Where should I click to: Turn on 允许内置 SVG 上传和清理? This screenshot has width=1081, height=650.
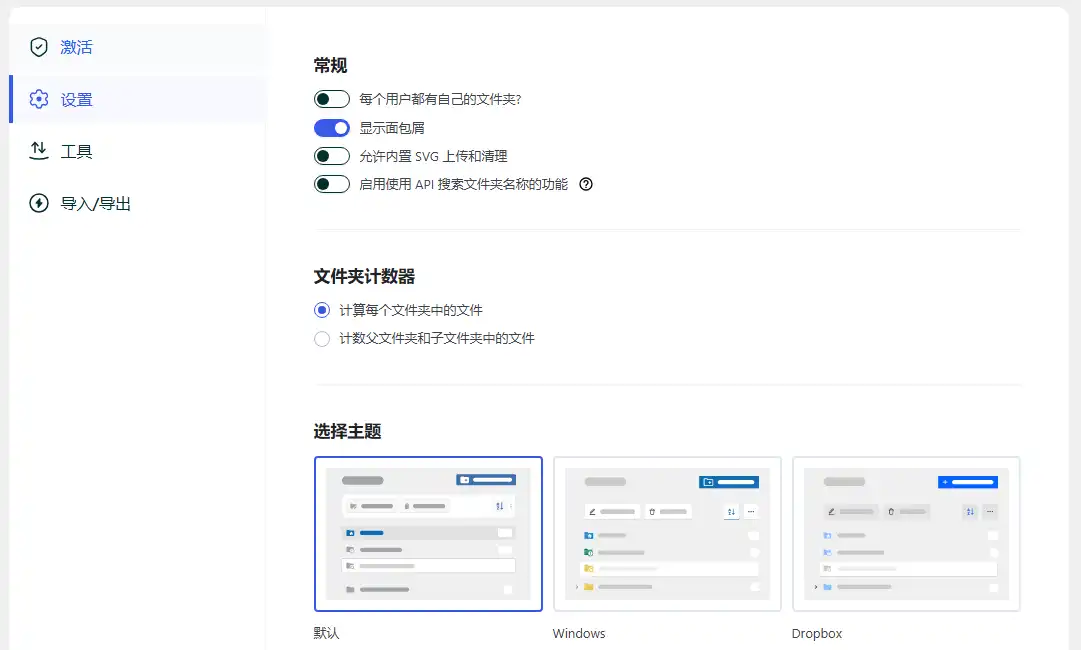(331, 156)
